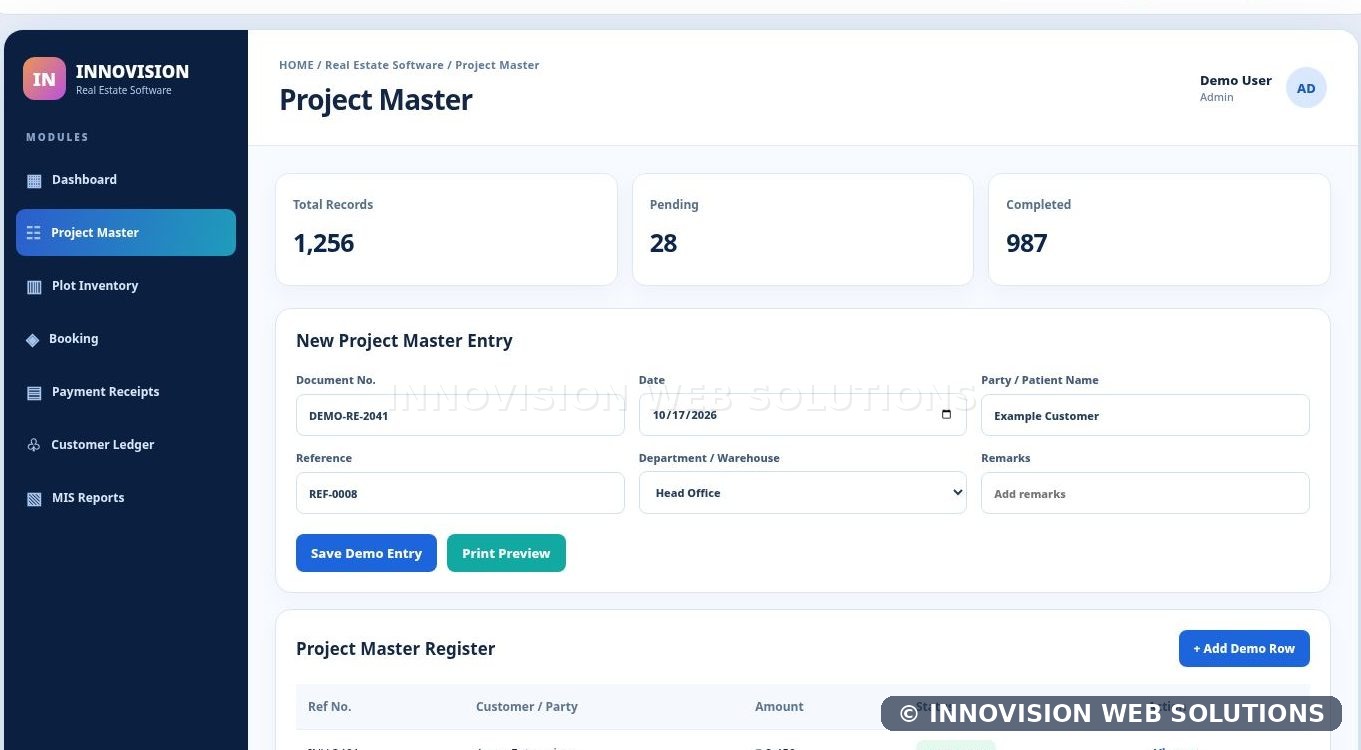Viewport: 1361px width, 750px height.
Task: Go to the Booking module
Action: (126, 339)
